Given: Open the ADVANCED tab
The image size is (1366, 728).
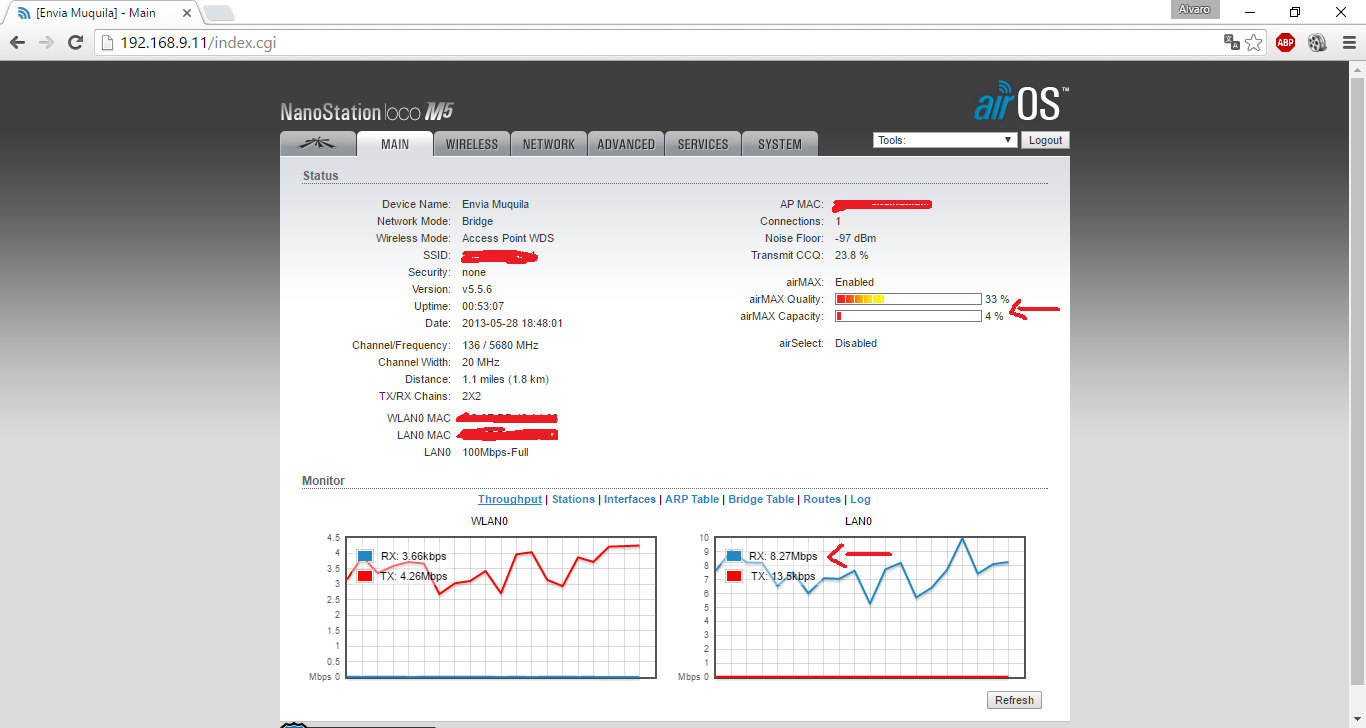Looking at the screenshot, I should (626, 144).
